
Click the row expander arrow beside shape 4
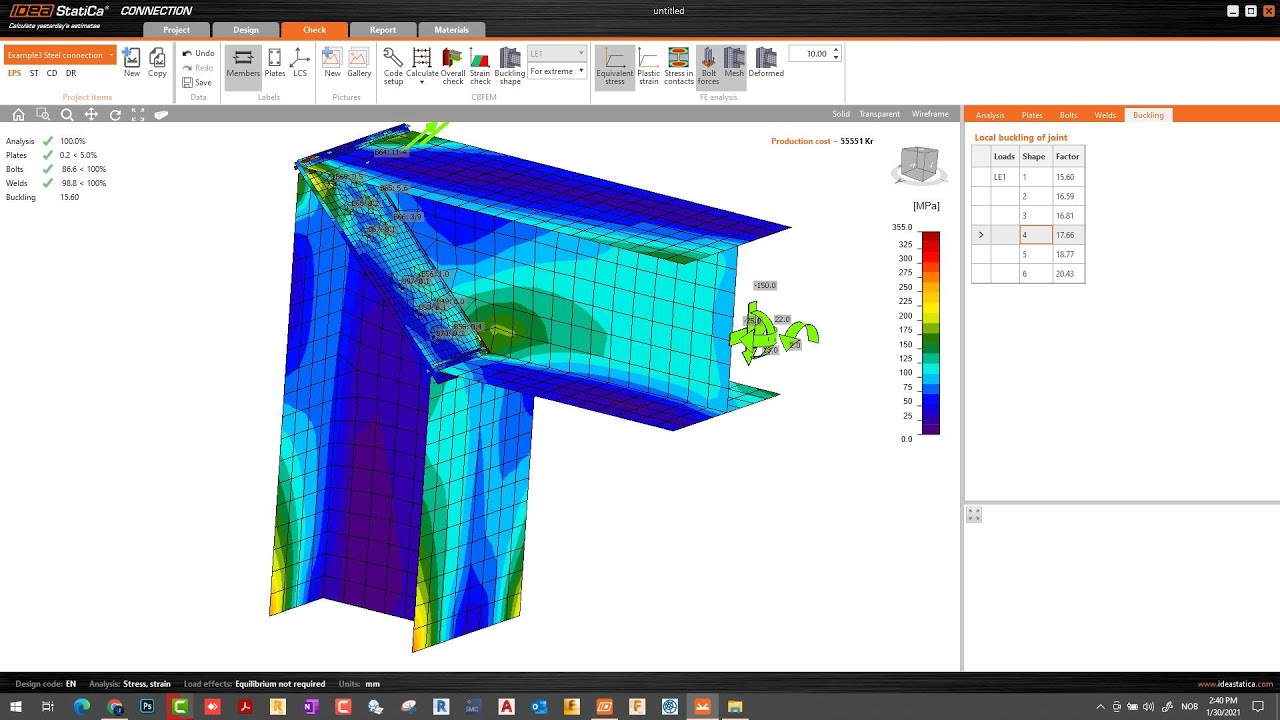[981, 235]
